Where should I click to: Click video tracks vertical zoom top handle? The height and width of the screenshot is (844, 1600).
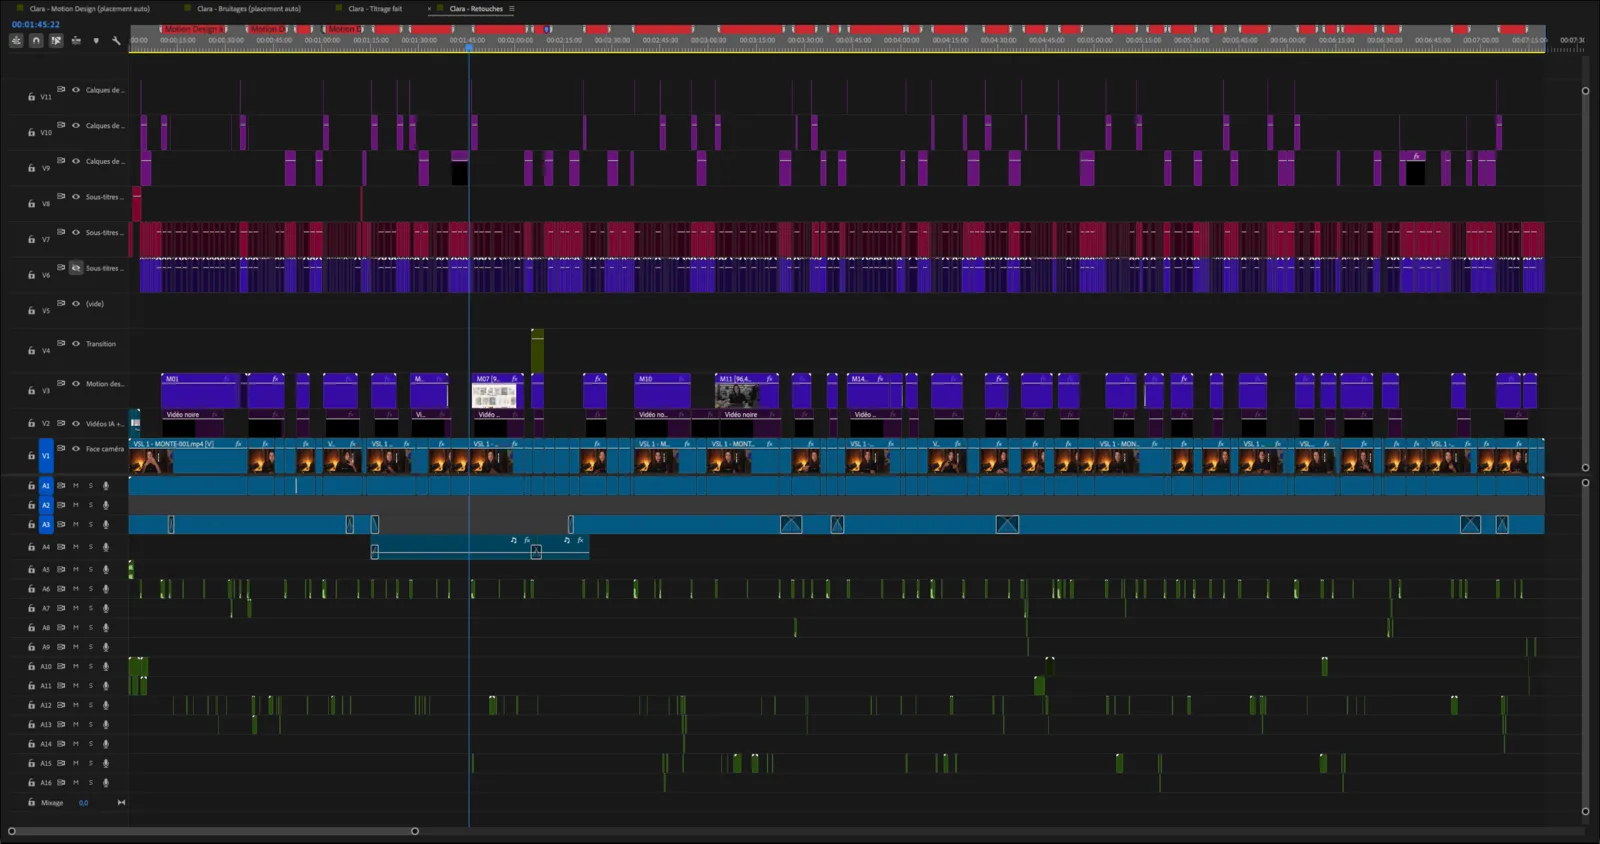point(1585,91)
